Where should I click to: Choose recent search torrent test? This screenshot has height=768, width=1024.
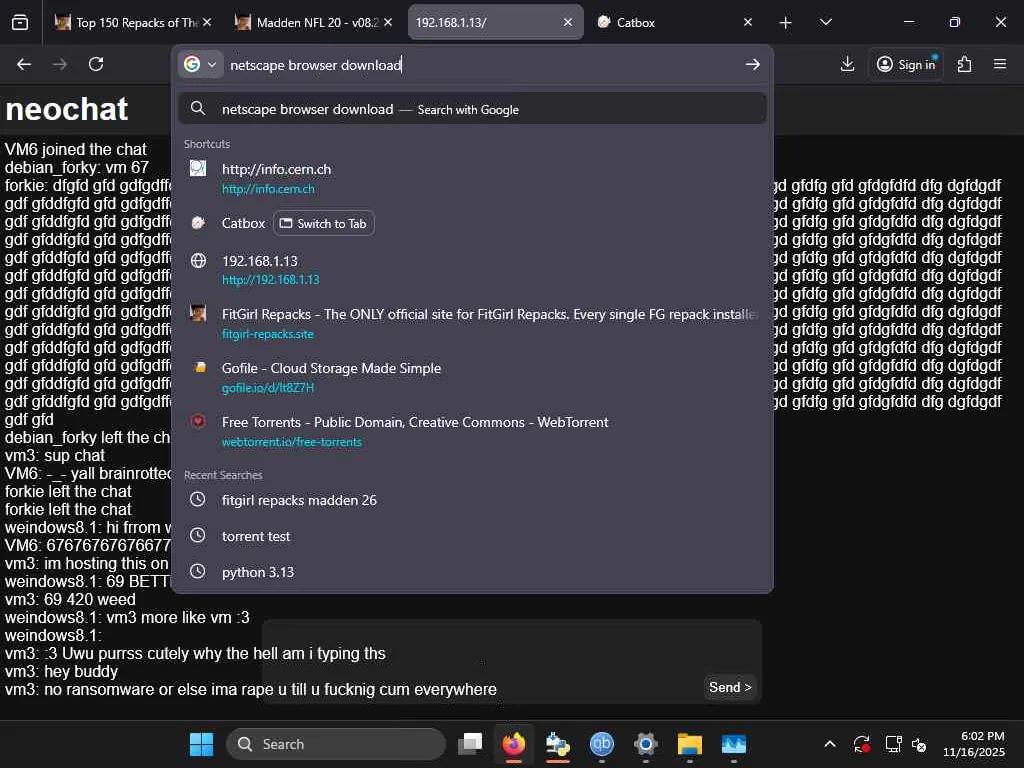pyautogui.click(x=472, y=536)
